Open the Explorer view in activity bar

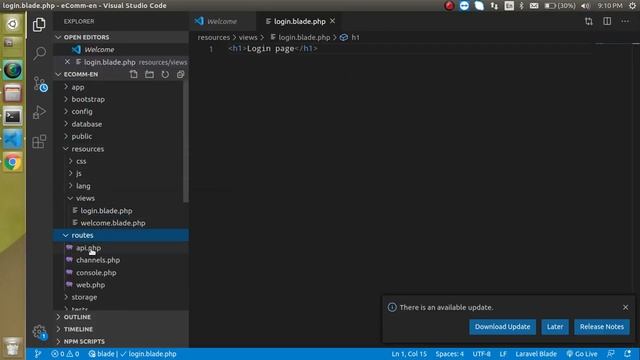point(39,24)
